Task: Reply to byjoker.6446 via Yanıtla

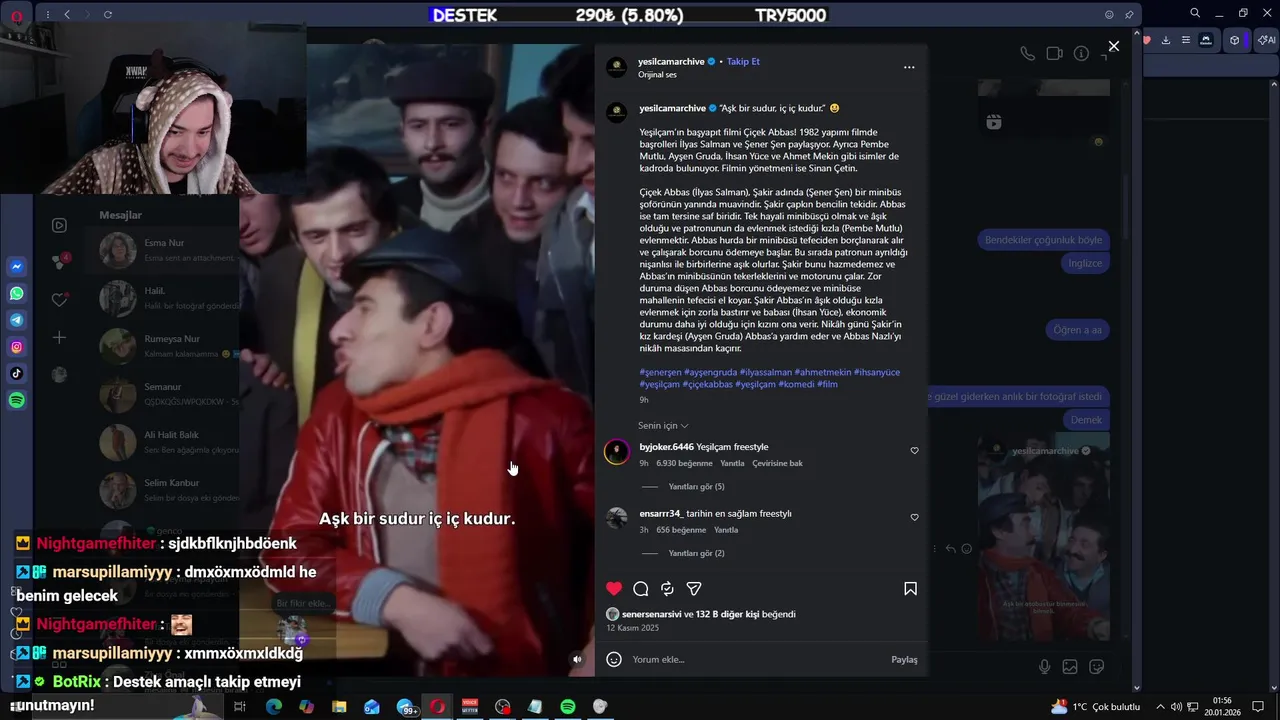Action: coord(732,464)
